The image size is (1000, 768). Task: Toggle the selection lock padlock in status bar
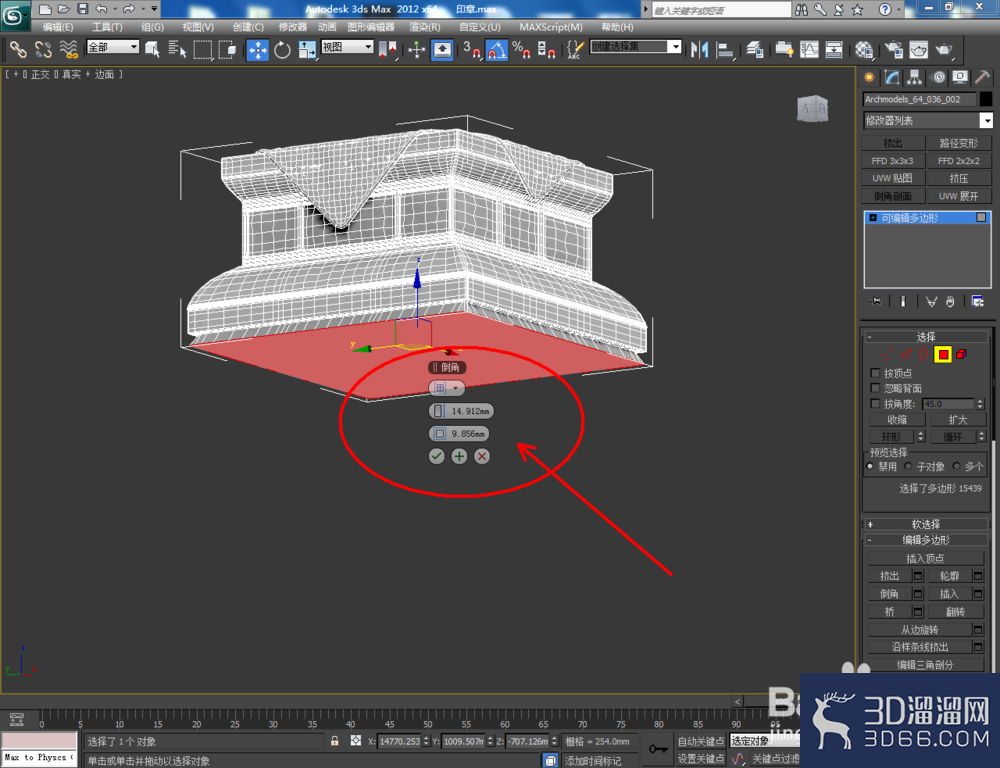point(335,741)
